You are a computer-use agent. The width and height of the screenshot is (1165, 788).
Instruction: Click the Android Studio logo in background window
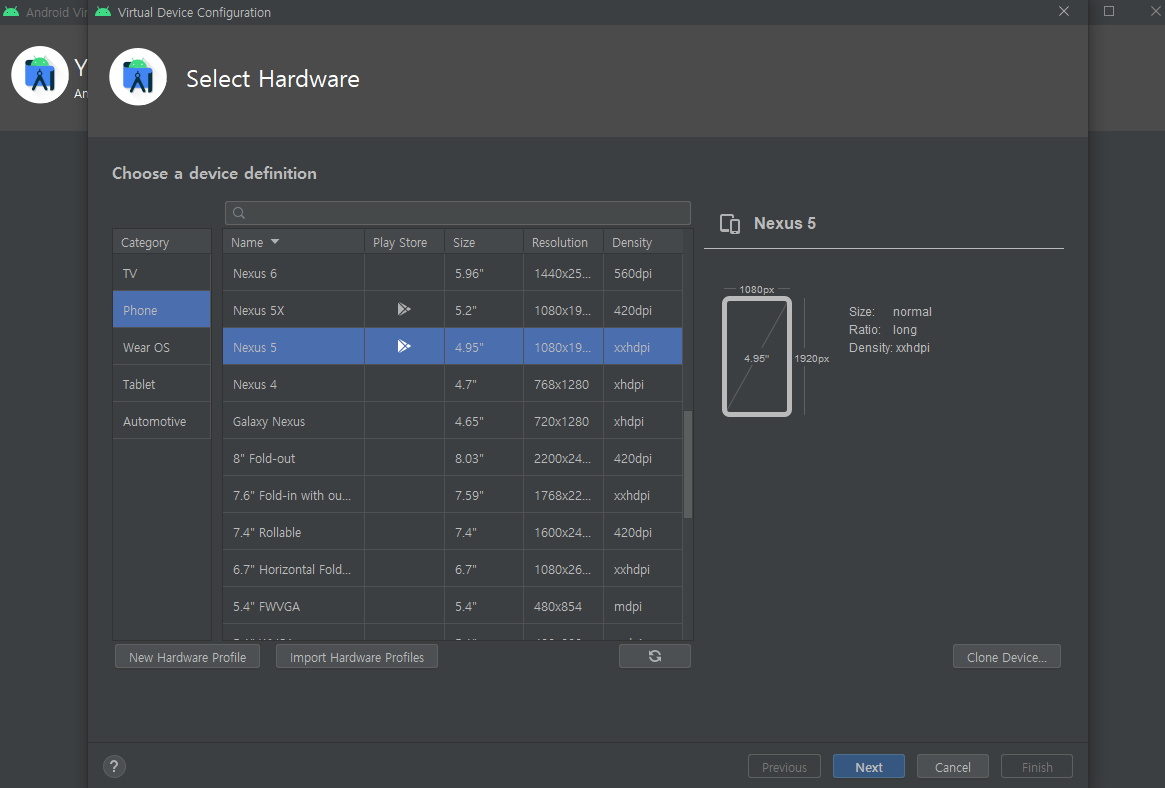40,75
